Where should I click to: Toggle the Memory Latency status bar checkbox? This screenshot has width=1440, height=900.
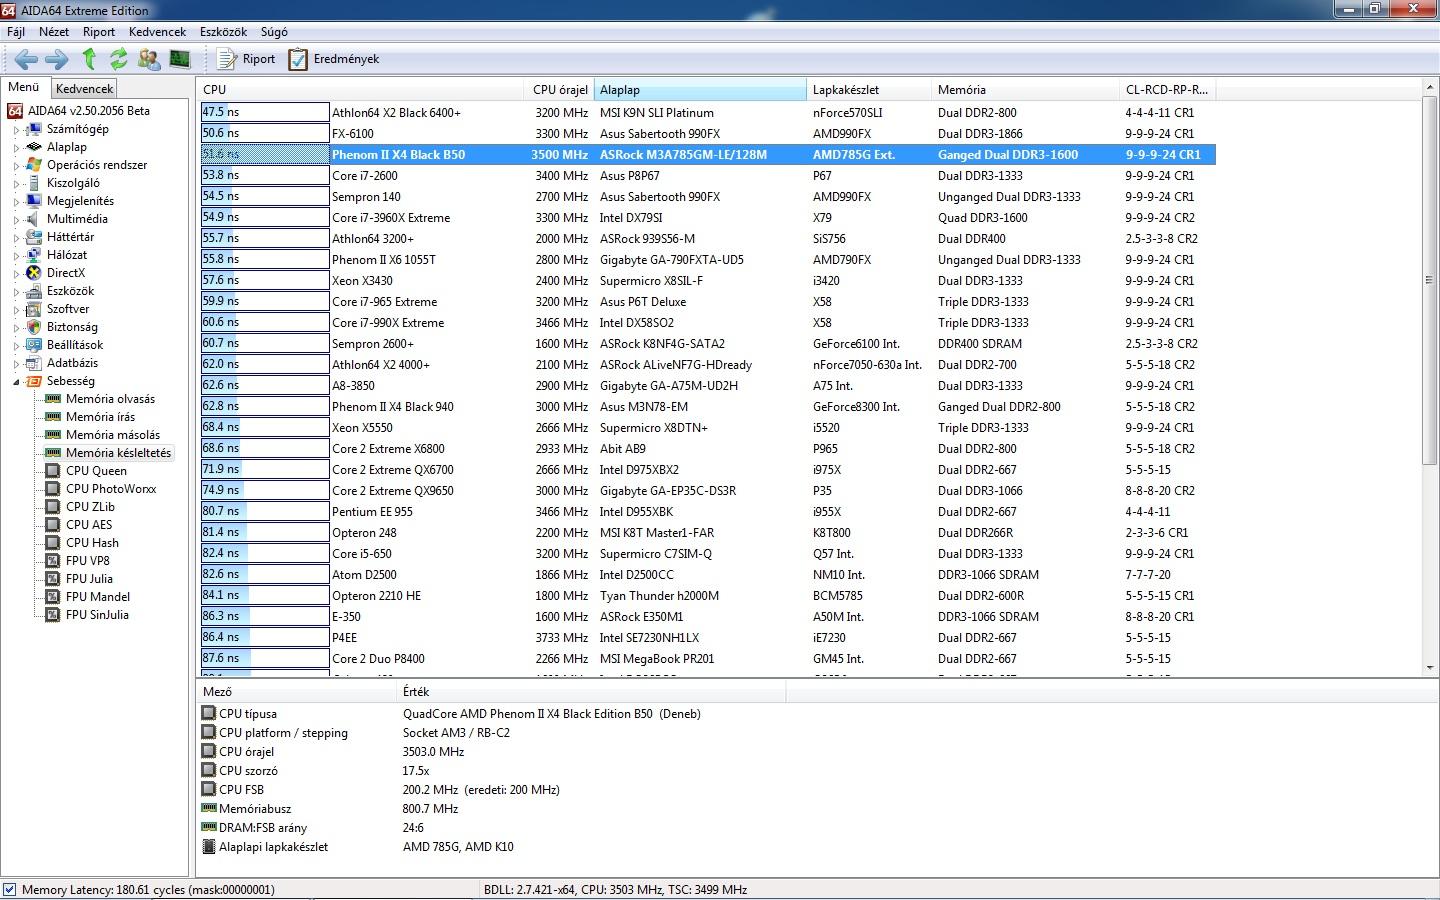point(10,889)
